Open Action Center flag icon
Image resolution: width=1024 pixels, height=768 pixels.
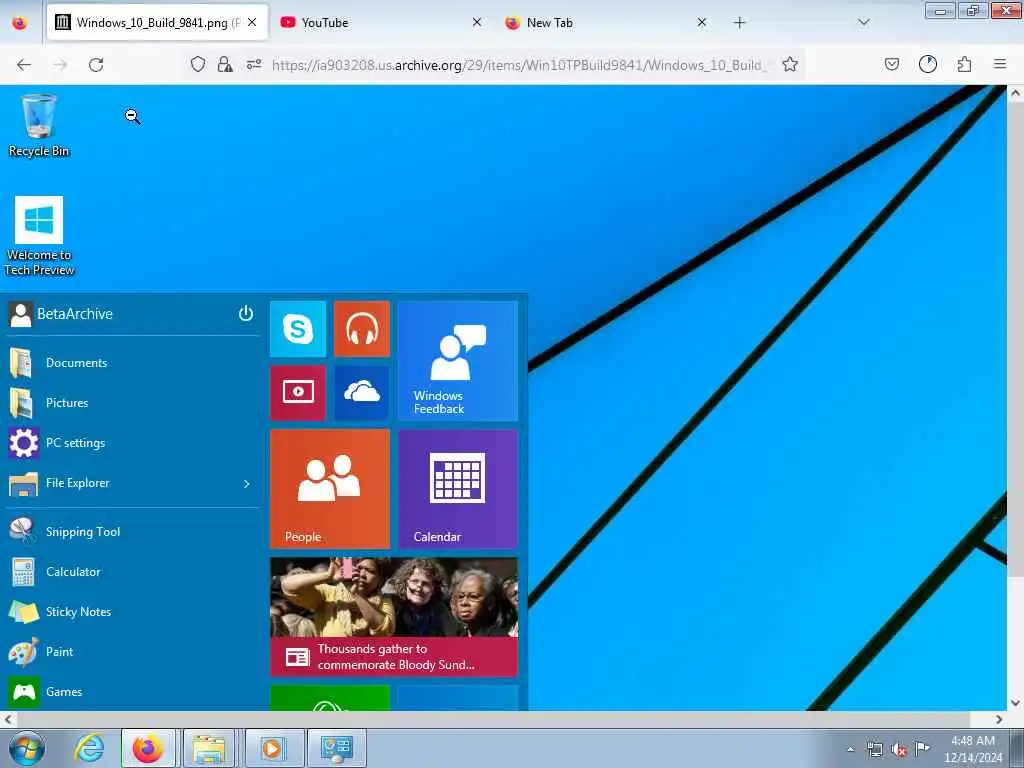coord(922,749)
